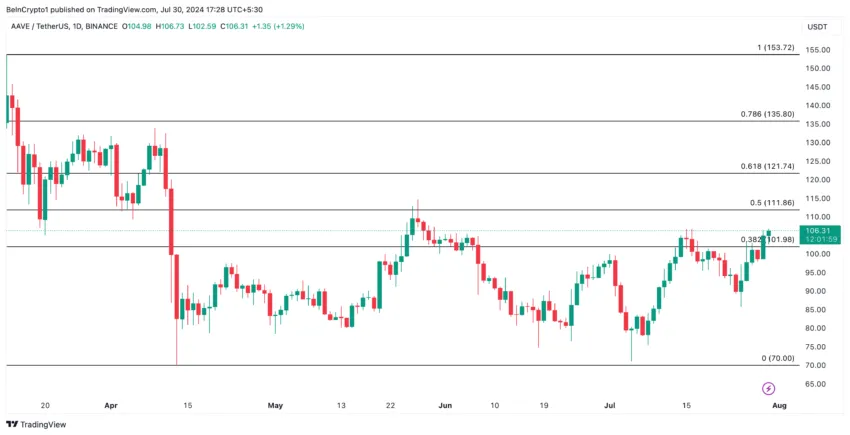This screenshot has width=850, height=435.
Task: Open the TradingView text link at bottom
Action: pyautogui.click(x=45, y=424)
